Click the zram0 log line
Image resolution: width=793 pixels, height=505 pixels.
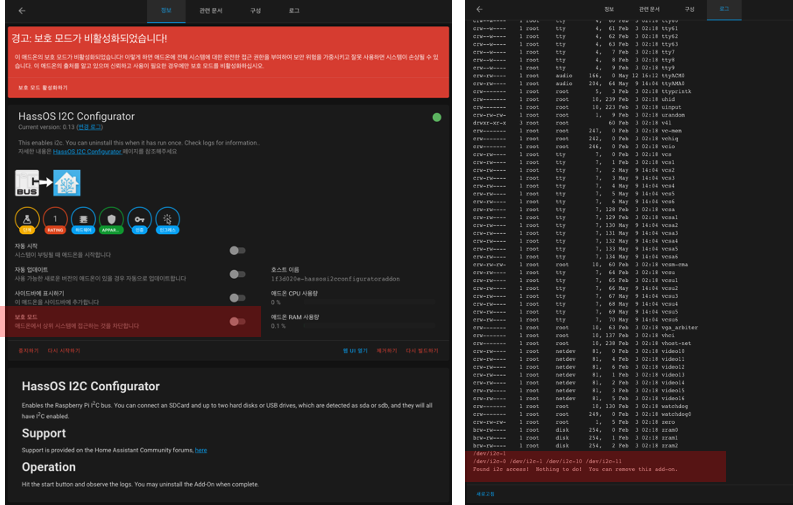click(576, 430)
